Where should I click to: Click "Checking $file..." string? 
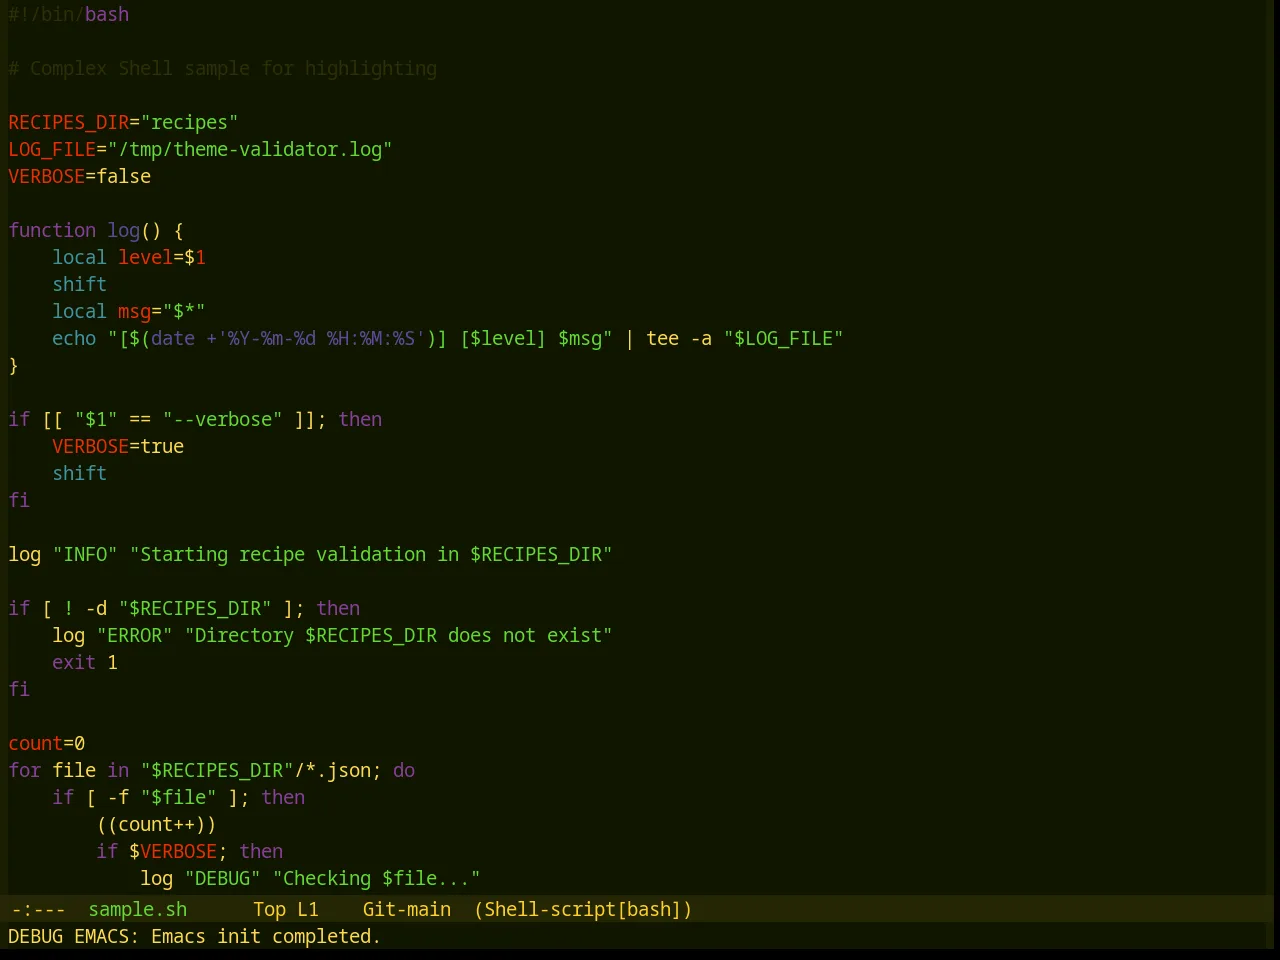[x=376, y=878]
